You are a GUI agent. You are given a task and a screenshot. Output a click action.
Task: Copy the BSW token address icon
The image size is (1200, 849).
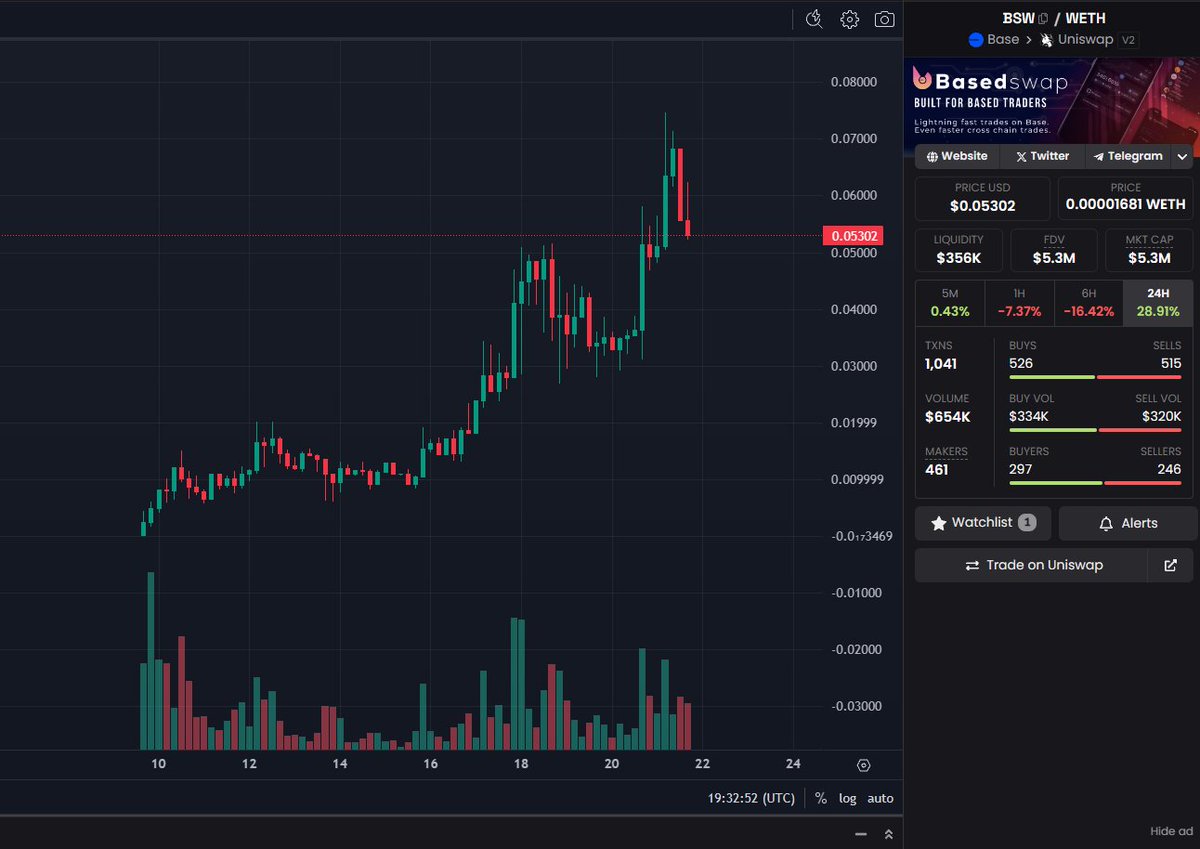pyautogui.click(x=1043, y=18)
